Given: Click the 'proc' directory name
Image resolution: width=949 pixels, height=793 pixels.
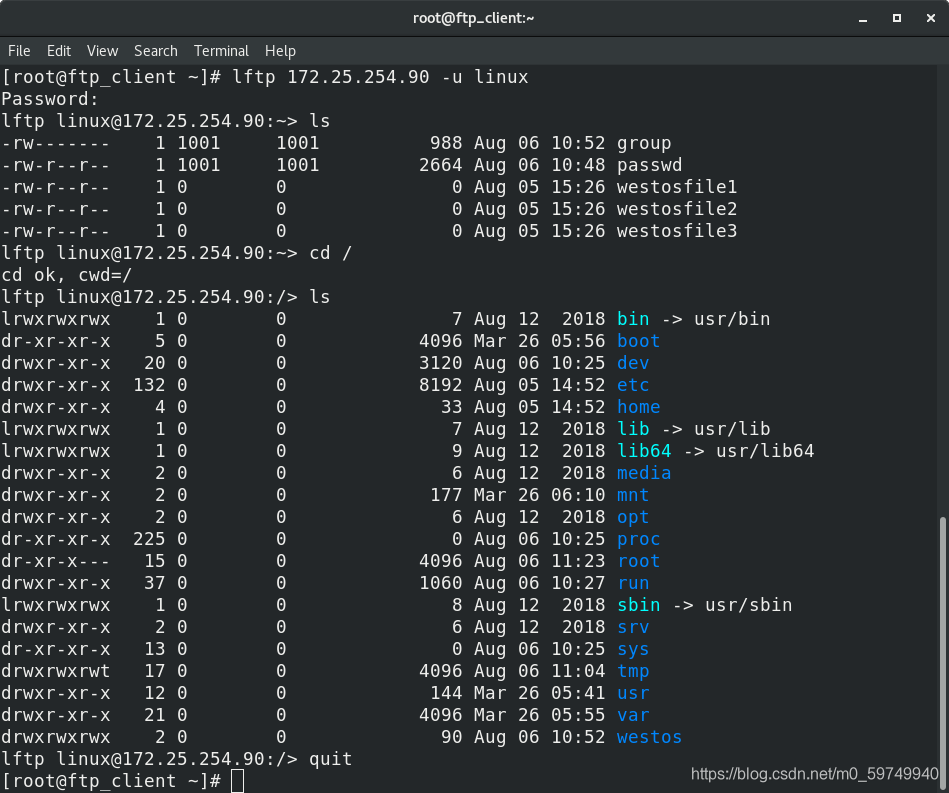Looking at the screenshot, I should [x=639, y=539].
